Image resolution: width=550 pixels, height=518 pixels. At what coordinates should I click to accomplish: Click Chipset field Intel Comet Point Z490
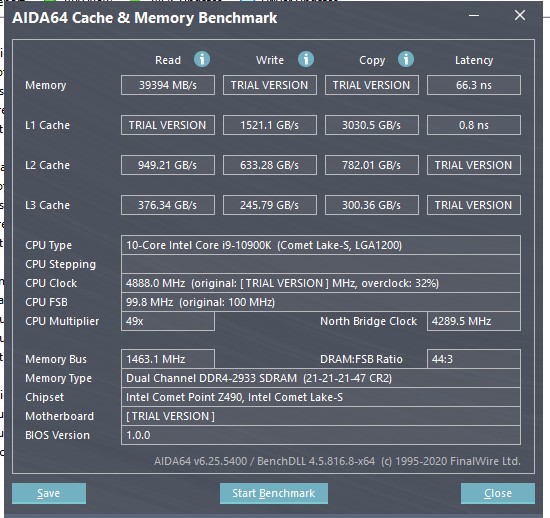pos(321,397)
